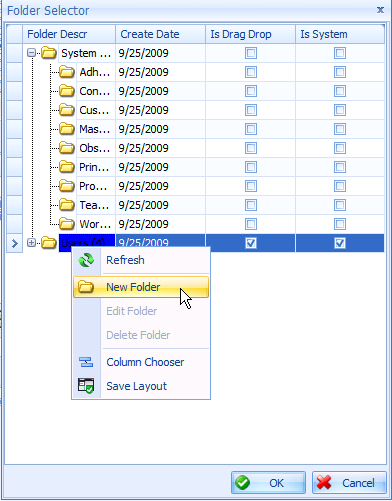Screen dimensions: 392x501
Task: Click the Pro... folder icon
Action: [67, 186]
